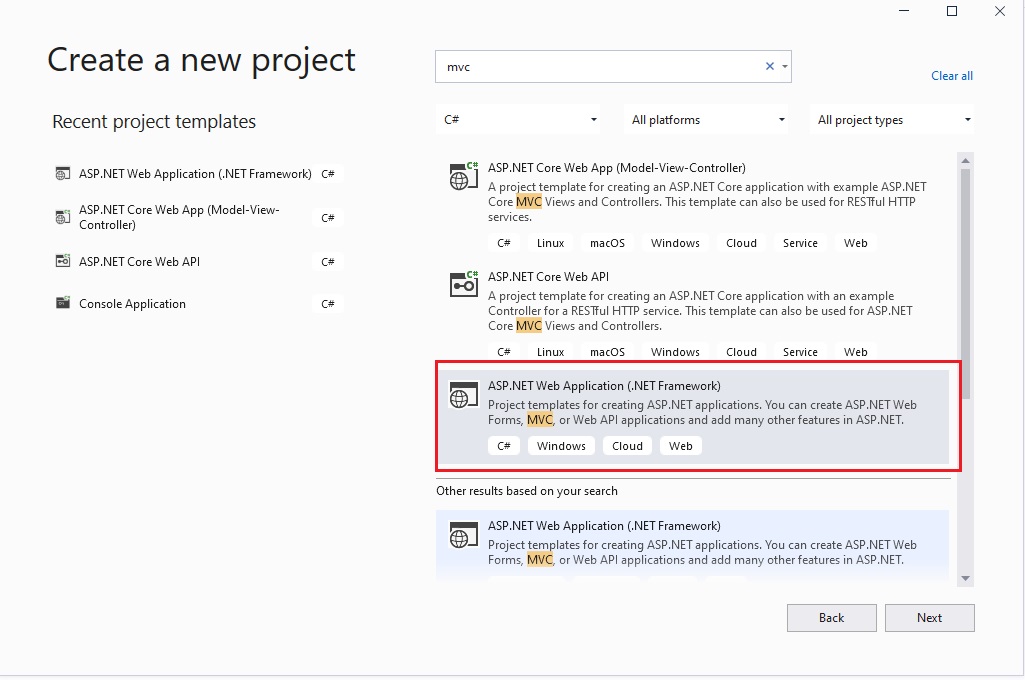The height and width of the screenshot is (680, 1025).
Task: Click the Windows tag under ASP.NET Core Web App (Model-View-Controller)
Action: pyautogui.click(x=675, y=243)
